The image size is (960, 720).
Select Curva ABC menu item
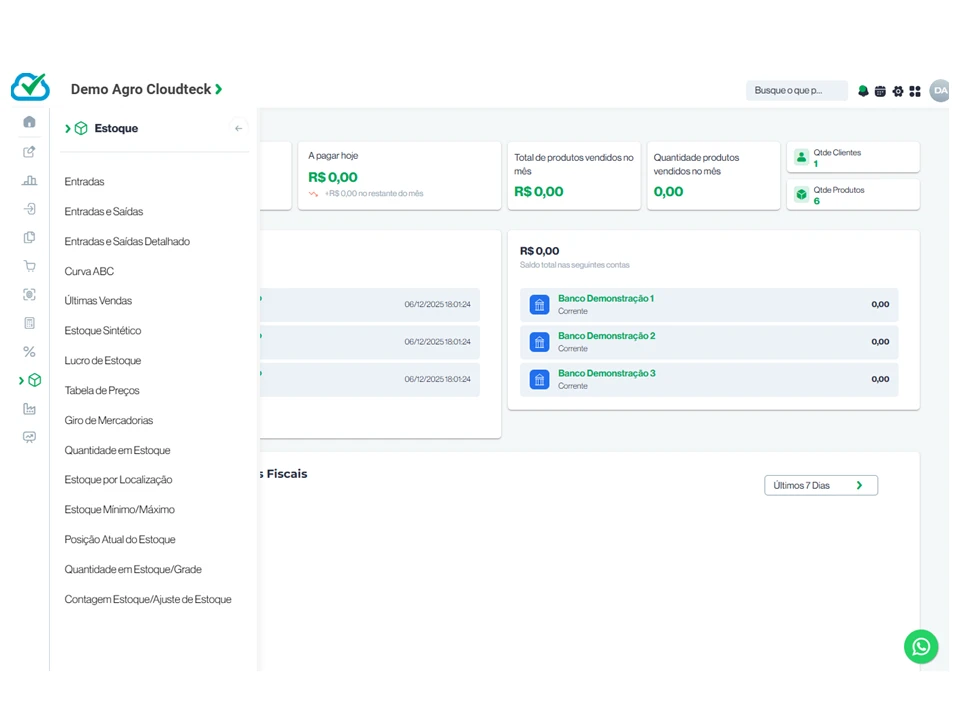click(89, 271)
